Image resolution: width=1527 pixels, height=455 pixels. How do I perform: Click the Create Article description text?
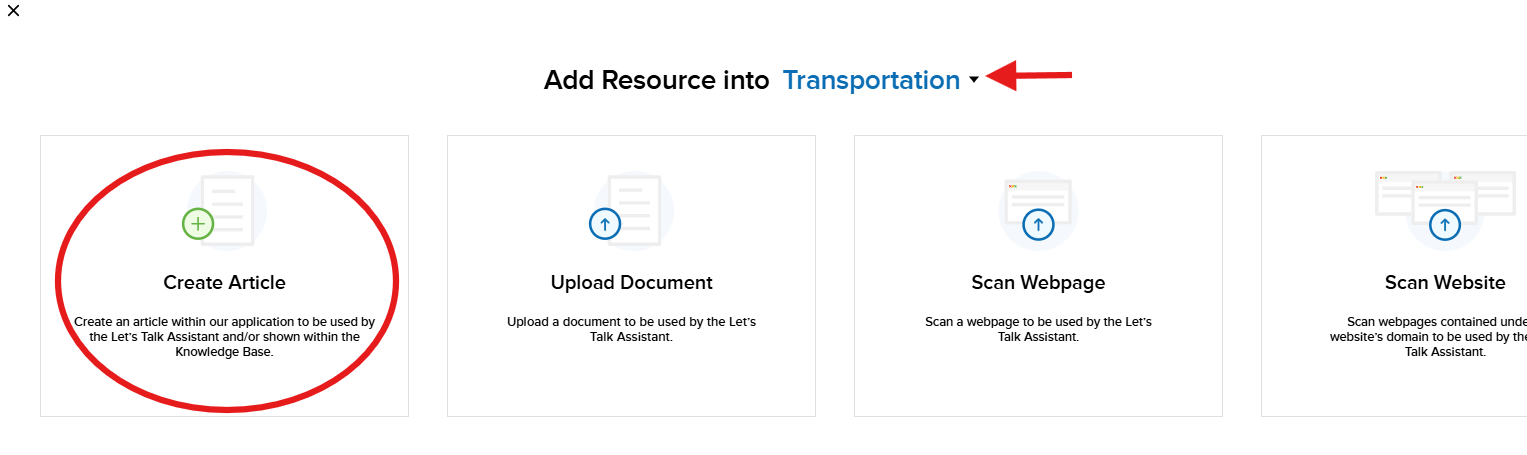[x=224, y=337]
